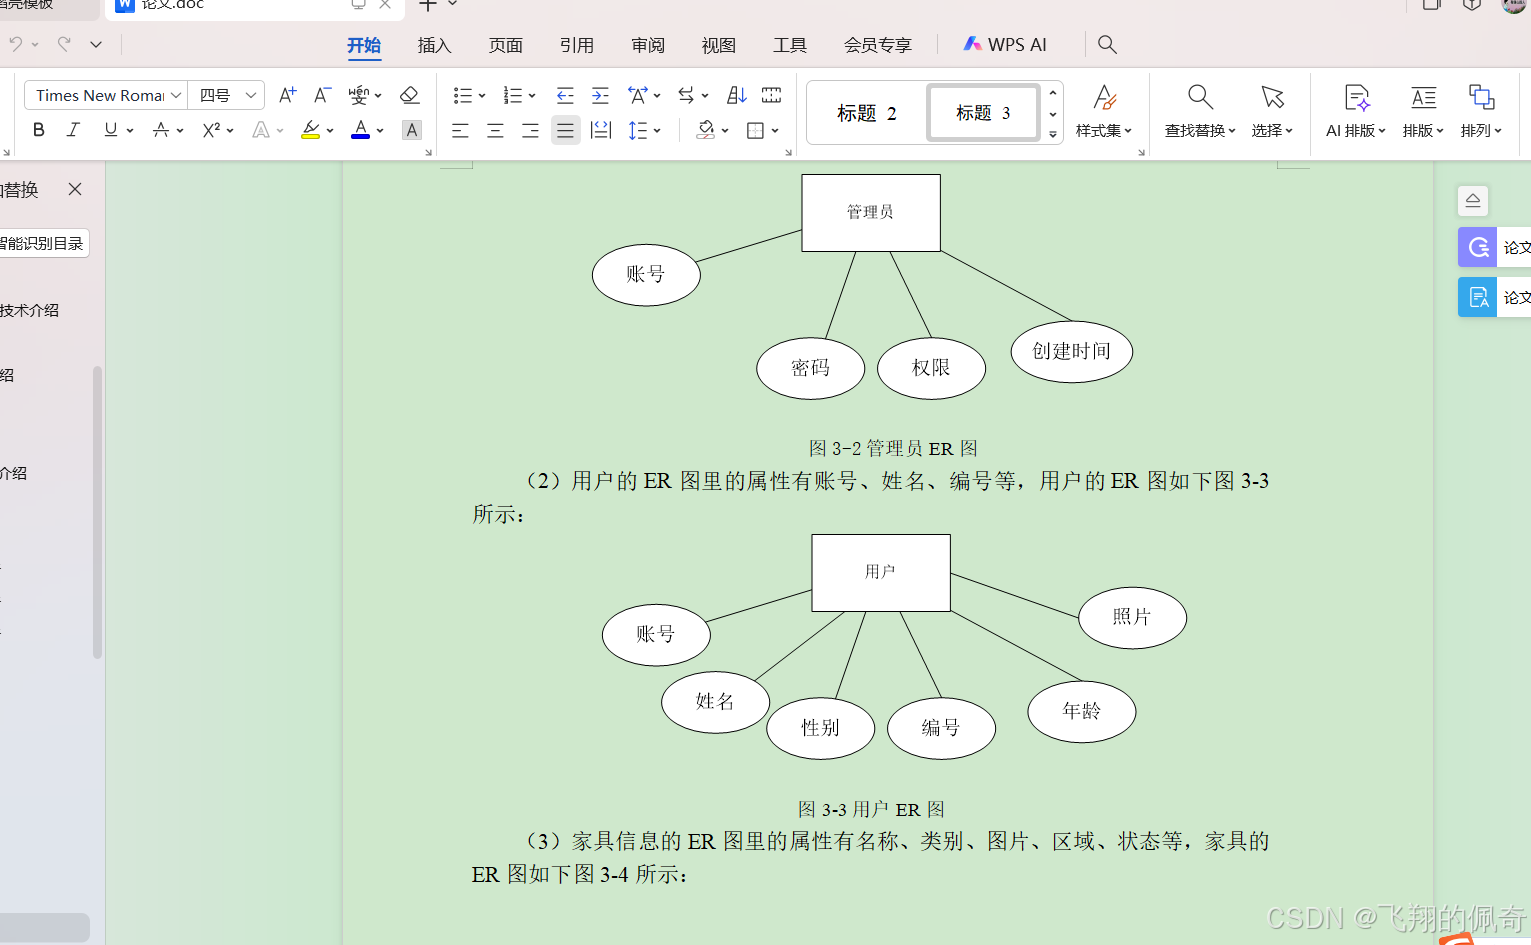Decrease paragraph indent
1531x945 pixels.
pos(565,95)
